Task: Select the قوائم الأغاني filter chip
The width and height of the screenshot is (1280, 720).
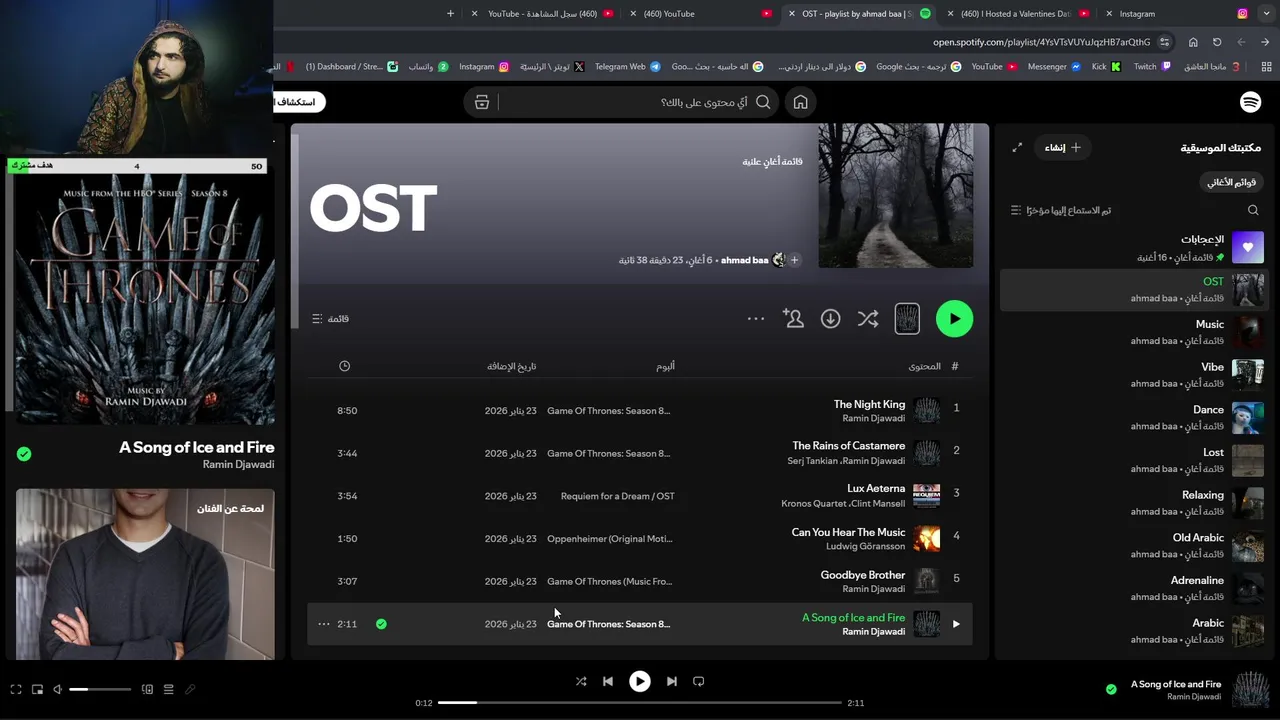Action: [1231, 182]
